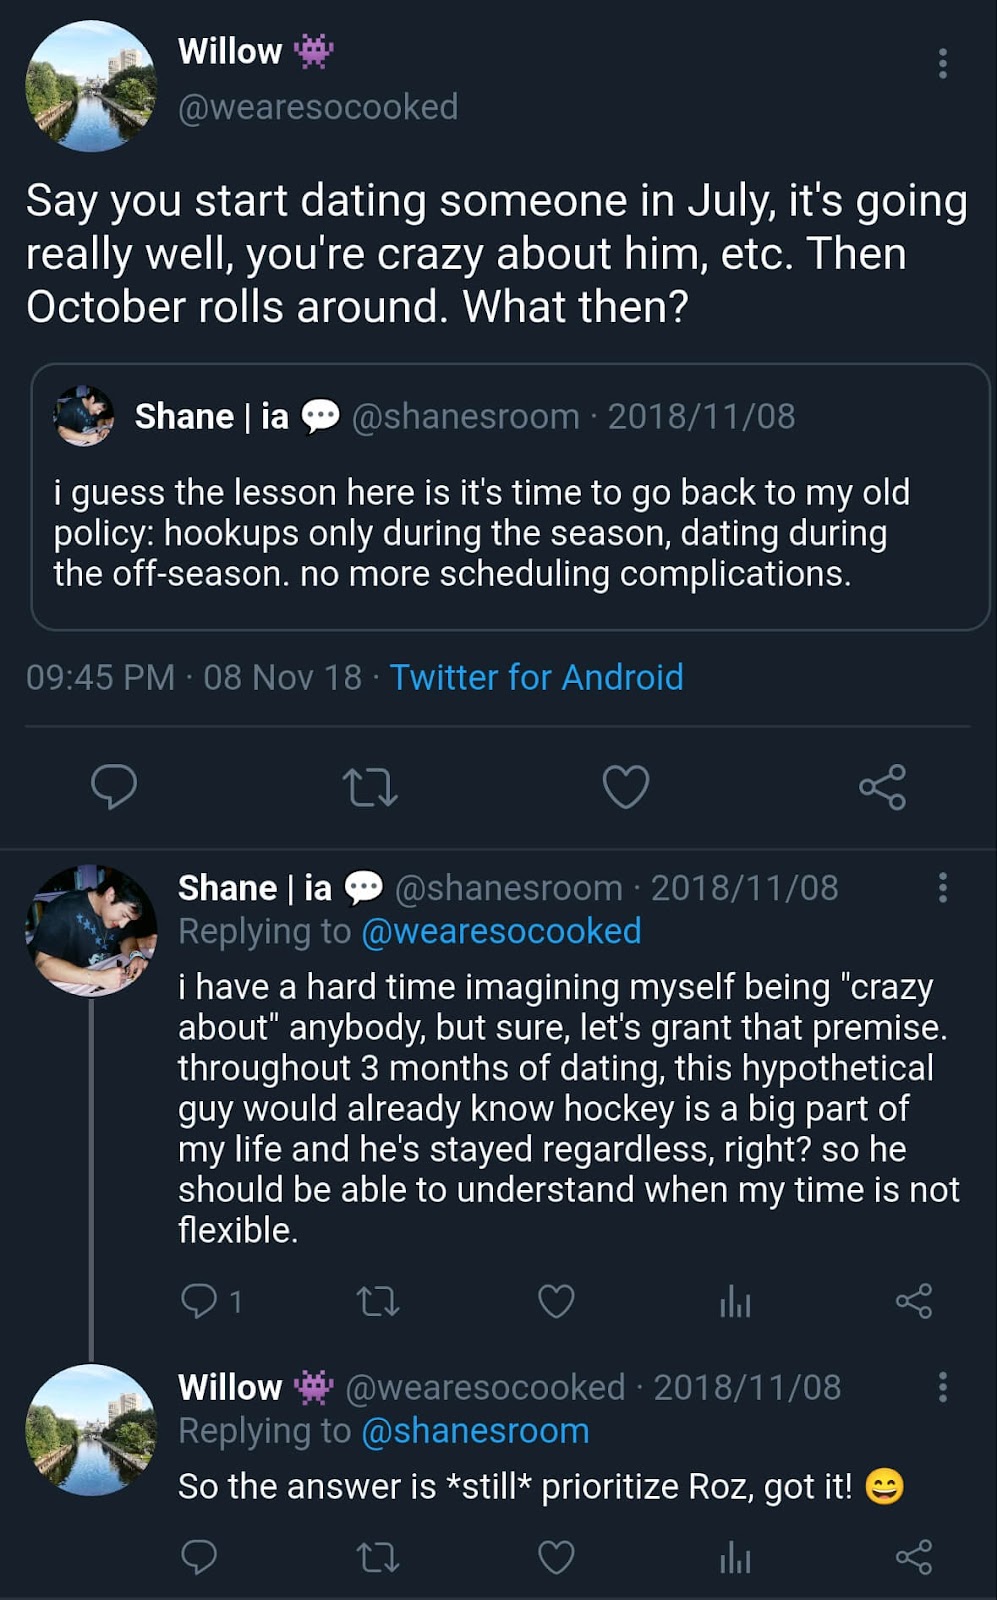The image size is (997, 1600).
Task: Open the Twitter for Android link
Action: (536, 677)
